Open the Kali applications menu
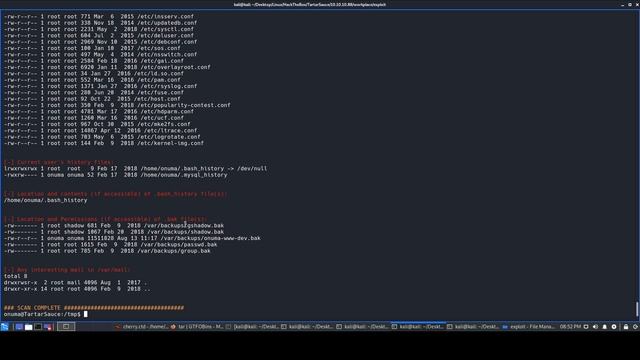This screenshot has width=640, height=360. (x=4, y=327)
